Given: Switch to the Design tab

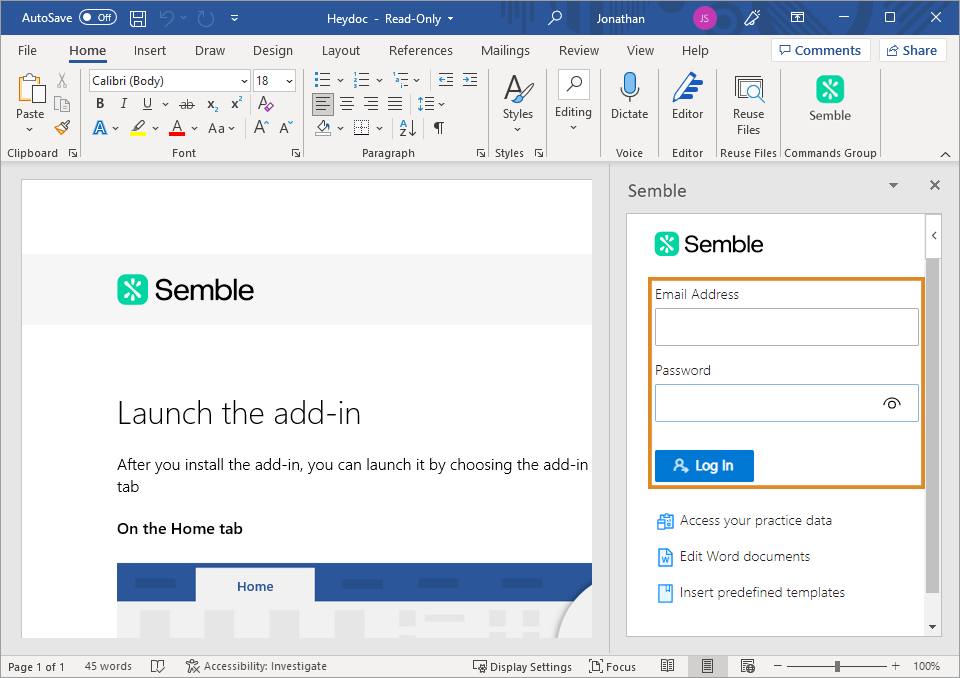Looking at the screenshot, I should coord(272,50).
